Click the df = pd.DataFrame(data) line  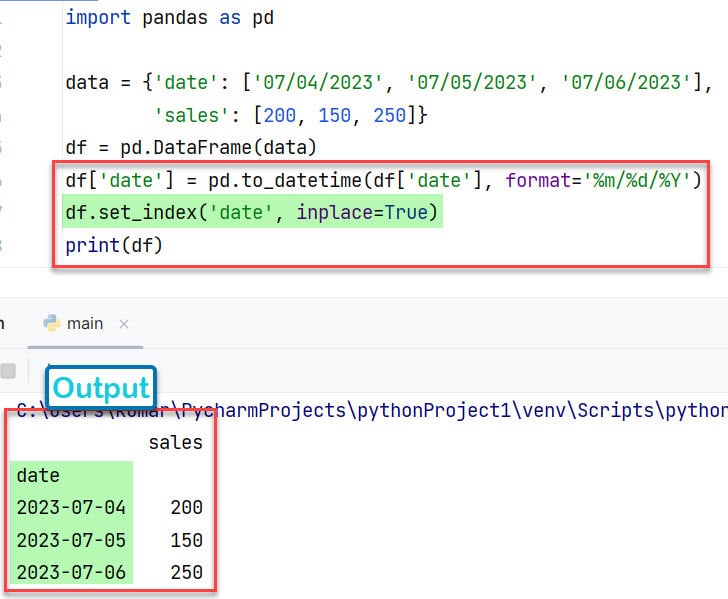click(x=191, y=148)
